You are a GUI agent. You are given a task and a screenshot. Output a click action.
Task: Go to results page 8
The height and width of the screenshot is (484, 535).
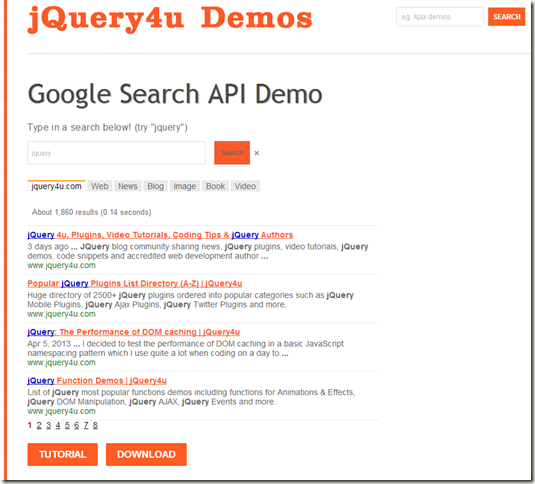click(95, 425)
